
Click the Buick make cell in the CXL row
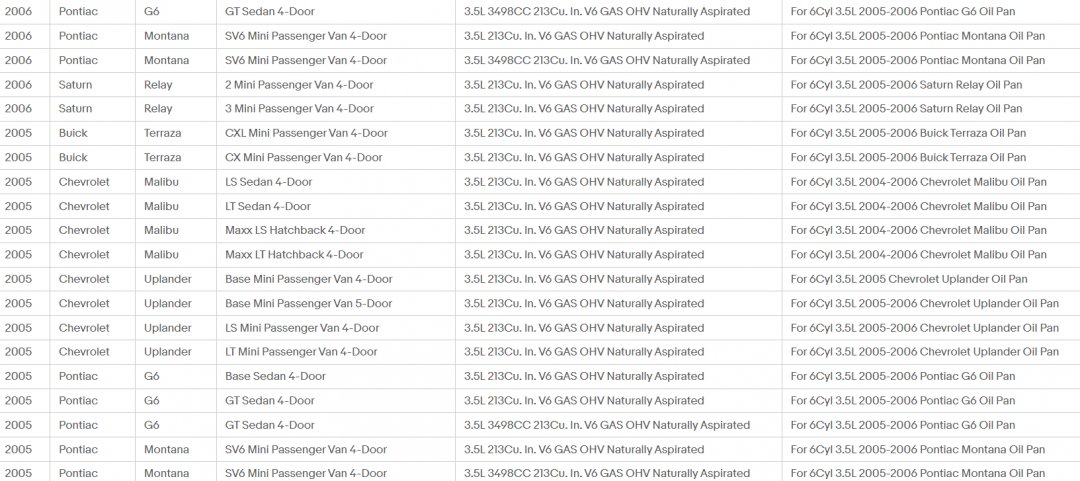92,133
